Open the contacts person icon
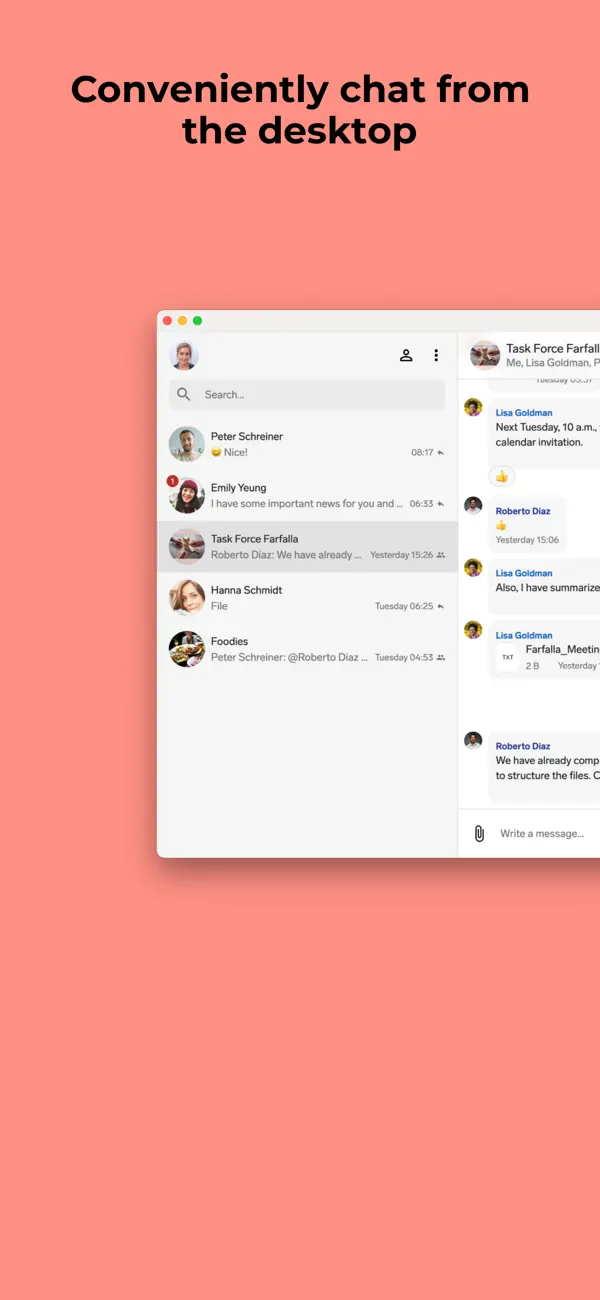Screen dimensions: 600x1300 coord(406,355)
